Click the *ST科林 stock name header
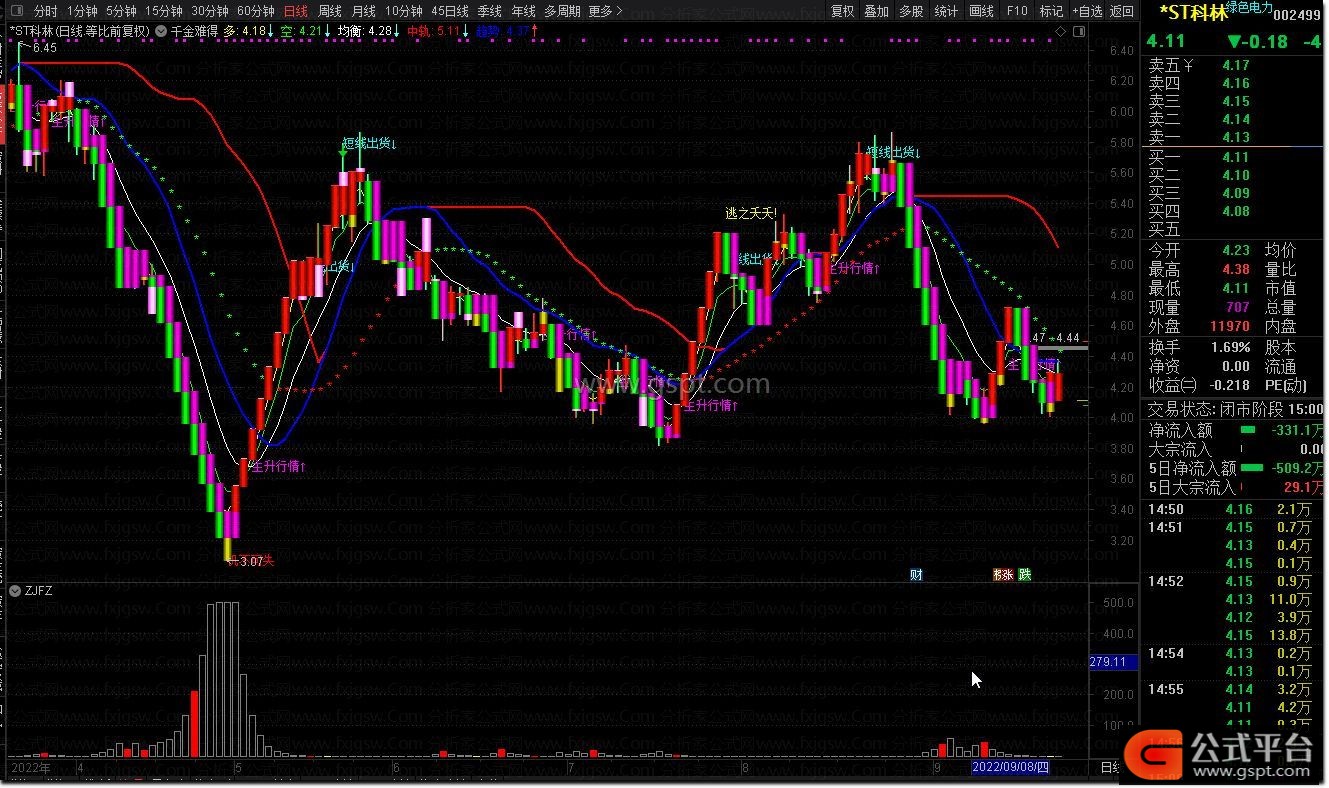1329x788 pixels. (x=1192, y=12)
